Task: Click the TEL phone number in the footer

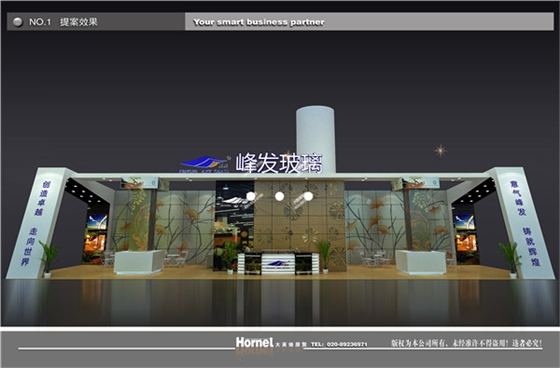Action: tap(339, 344)
